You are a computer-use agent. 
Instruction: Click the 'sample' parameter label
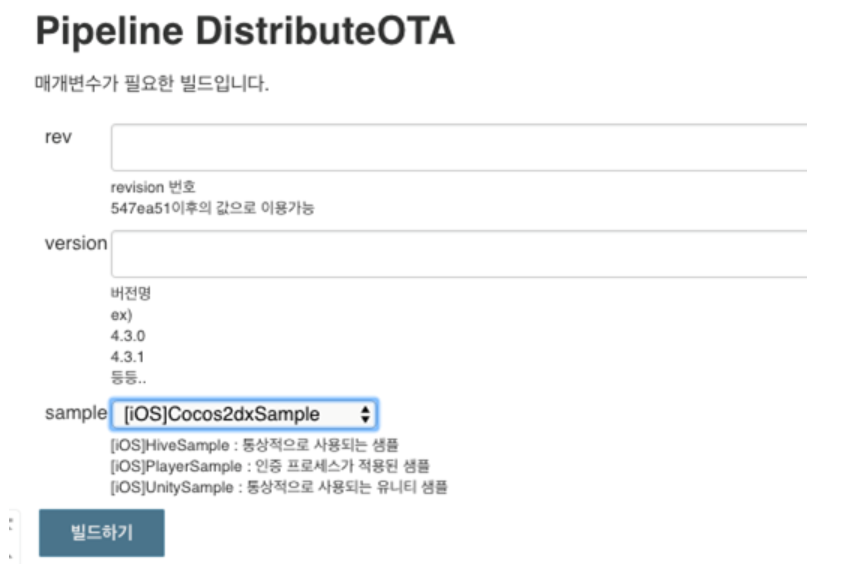75,413
